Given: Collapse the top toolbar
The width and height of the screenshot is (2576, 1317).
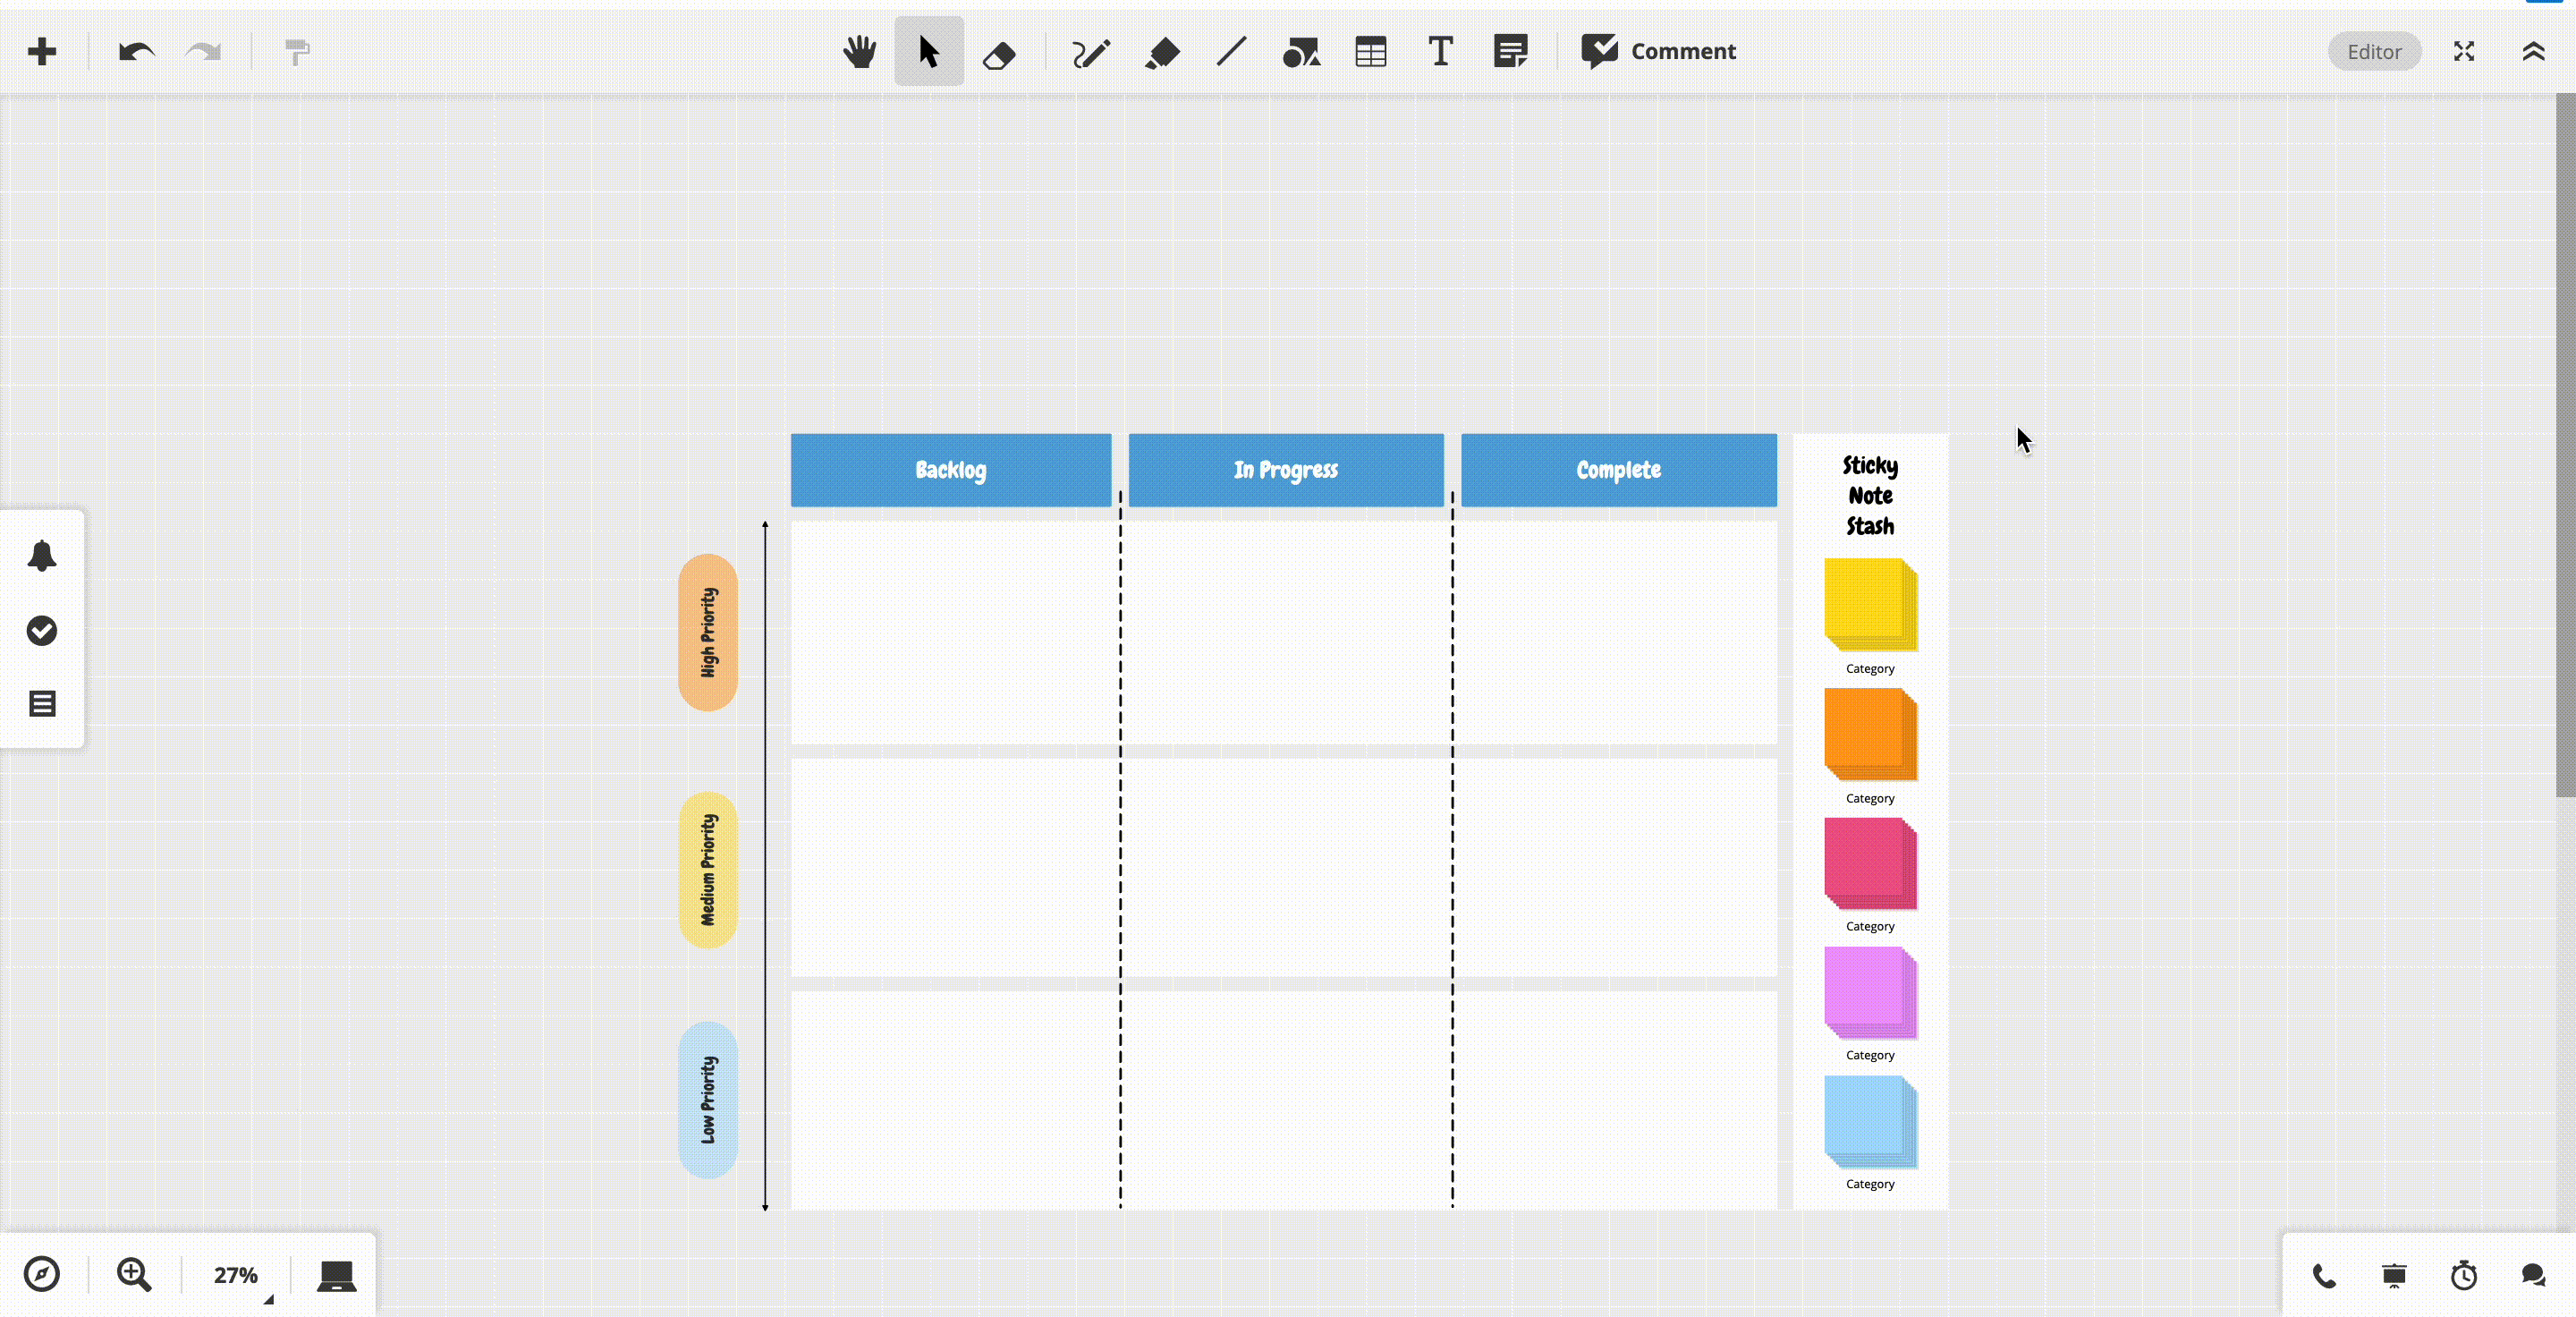Looking at the screenshot, I should point(2533,52).
